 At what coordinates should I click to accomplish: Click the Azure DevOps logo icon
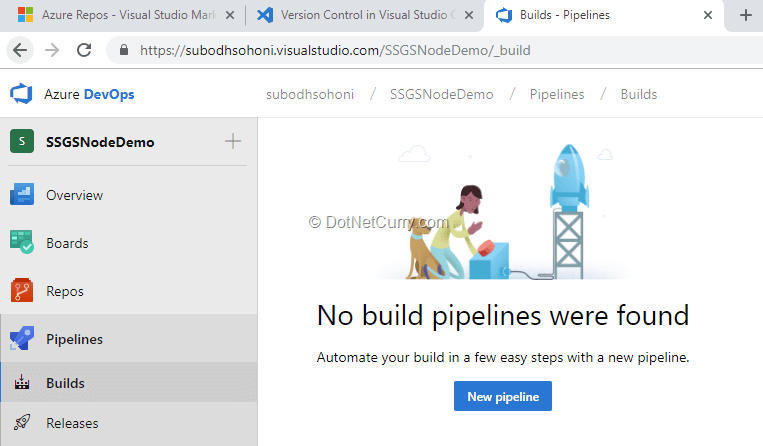[x=21, y=94]
